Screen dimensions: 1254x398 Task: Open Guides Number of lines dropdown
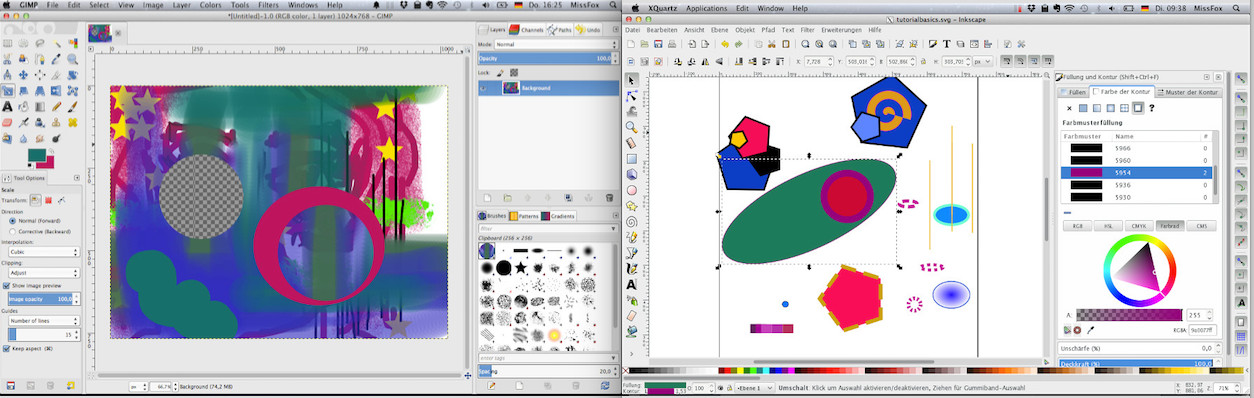tap(43, 320)
